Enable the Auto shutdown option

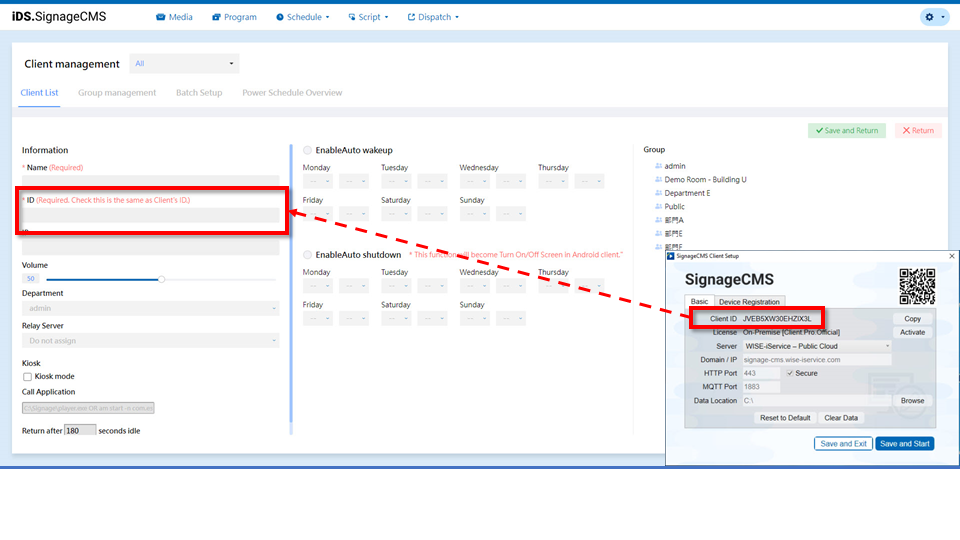[x=308, y=255]
